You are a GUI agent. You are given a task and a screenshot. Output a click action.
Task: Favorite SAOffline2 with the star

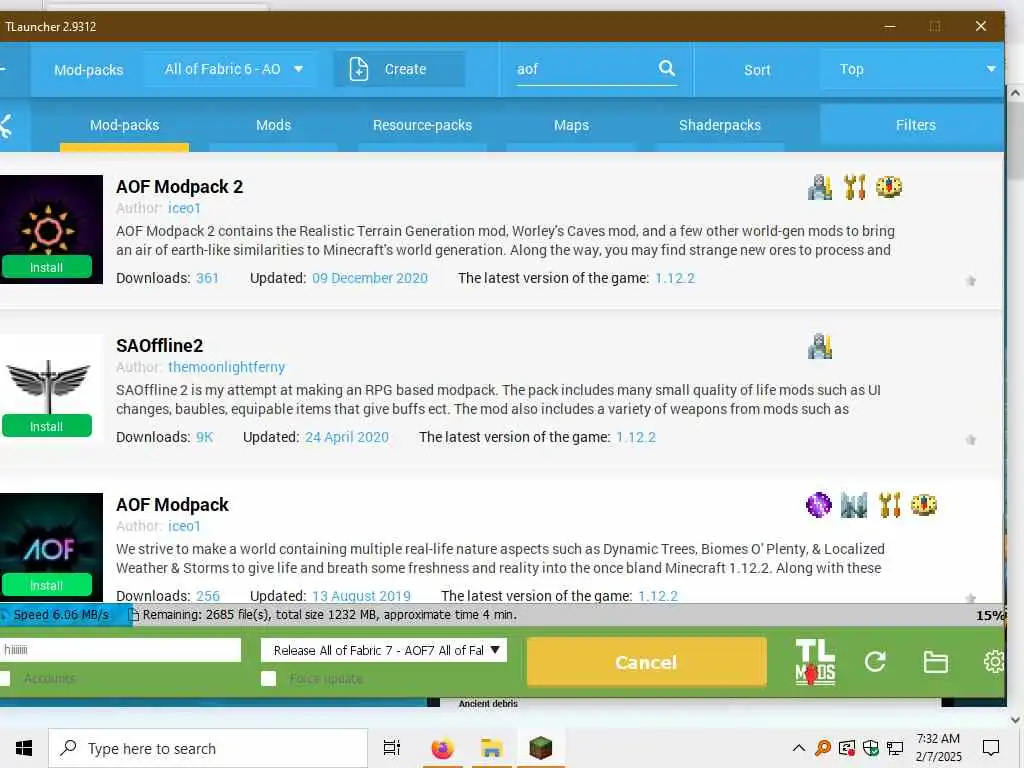click(970, 440)
